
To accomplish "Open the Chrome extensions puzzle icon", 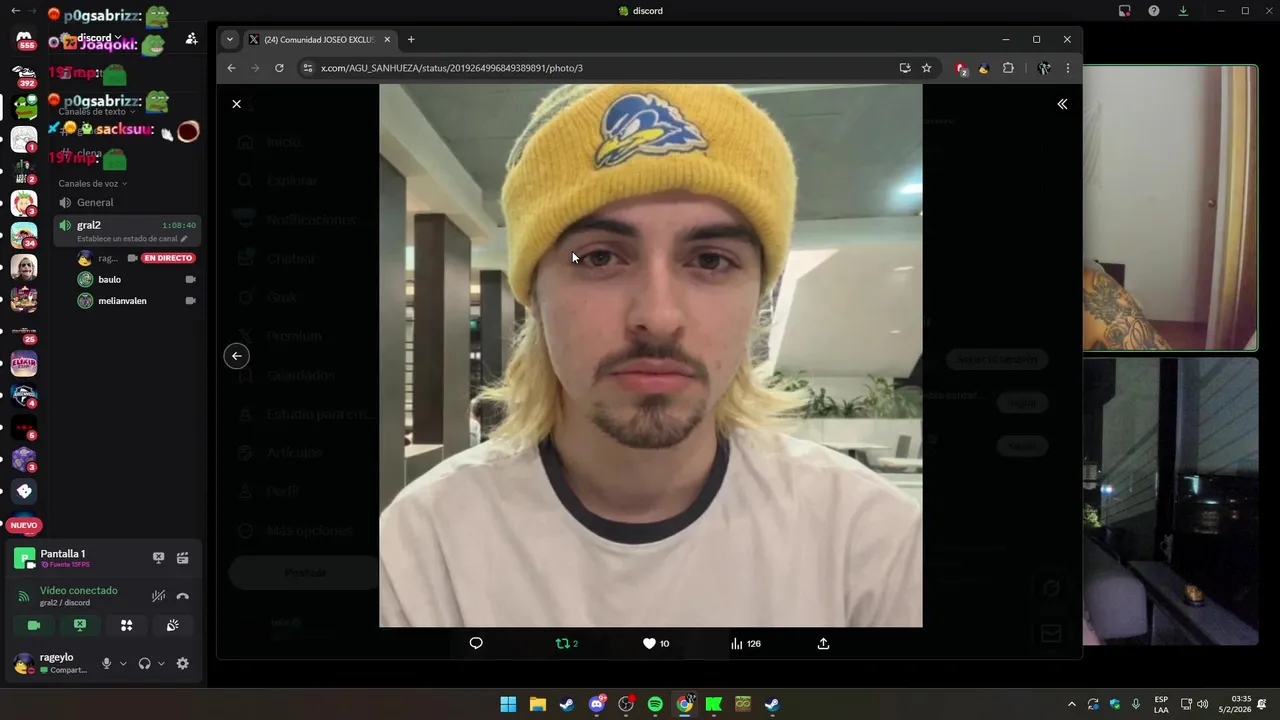I will click(x=1008, y=68).
